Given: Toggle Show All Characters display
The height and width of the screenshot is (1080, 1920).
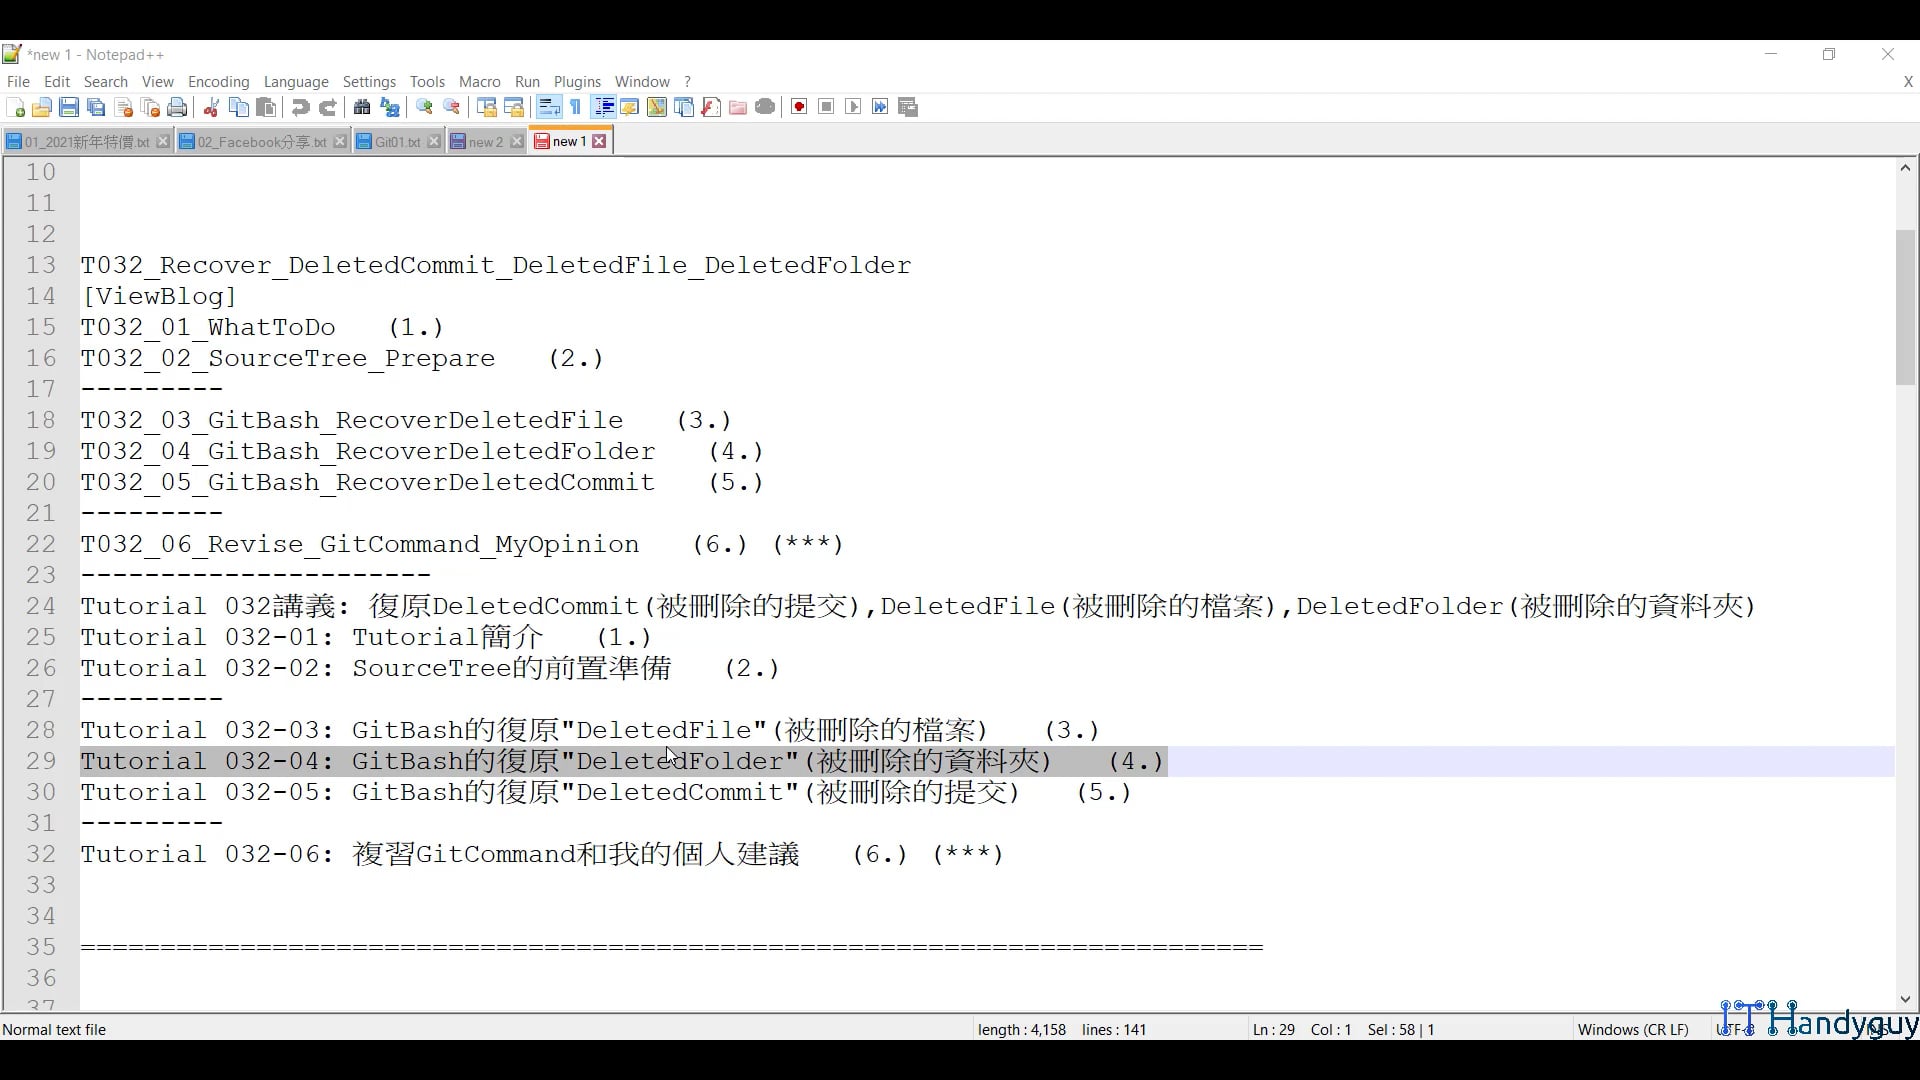Looking at the screenshot, I should (576, 107).
